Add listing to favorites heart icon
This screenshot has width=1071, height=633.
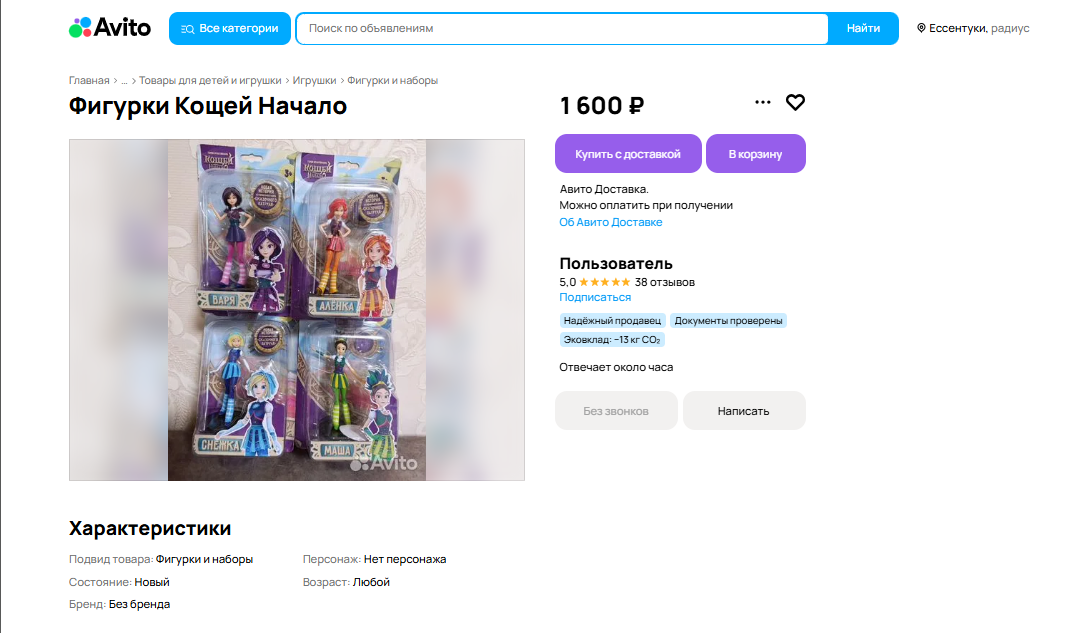click(795, 102)
